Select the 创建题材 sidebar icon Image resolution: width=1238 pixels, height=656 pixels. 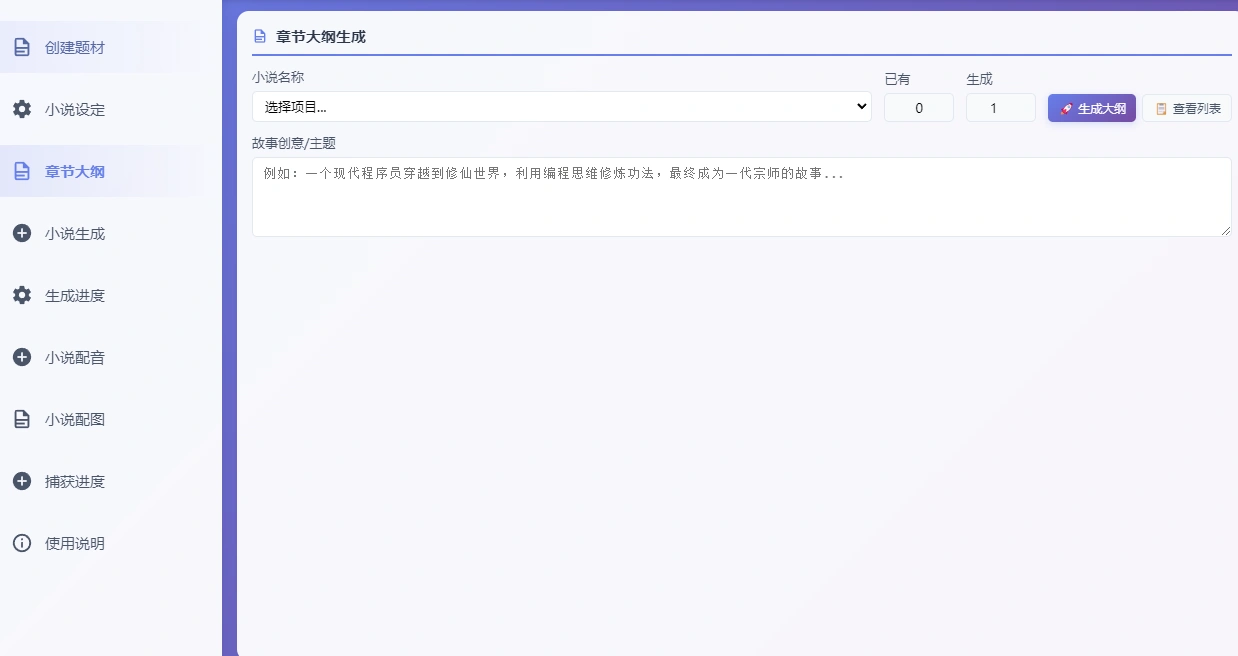coord(22,47)
